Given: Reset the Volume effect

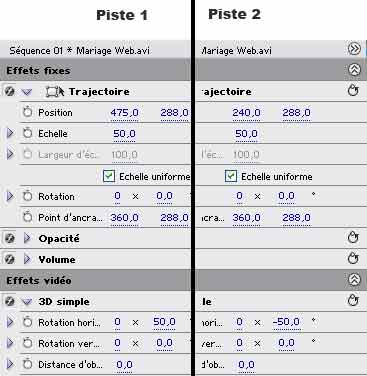Looking at the screenshot, I should pos(353,259).
